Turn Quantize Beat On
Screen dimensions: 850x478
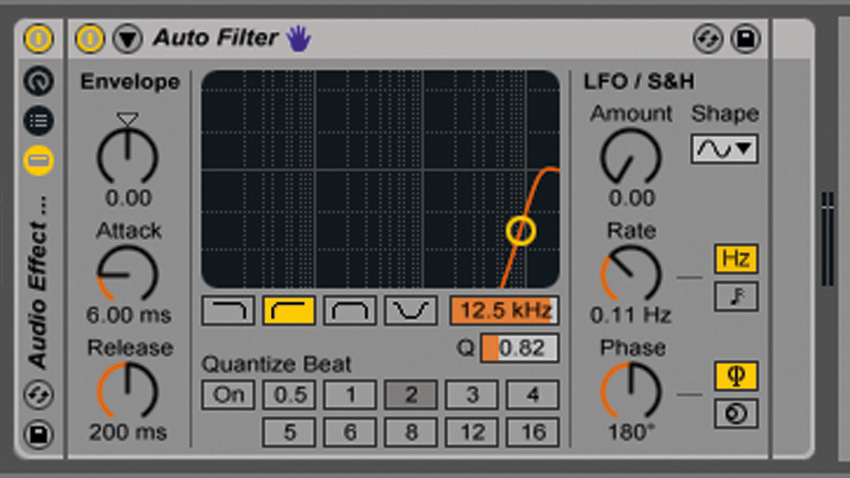point(228,395)
